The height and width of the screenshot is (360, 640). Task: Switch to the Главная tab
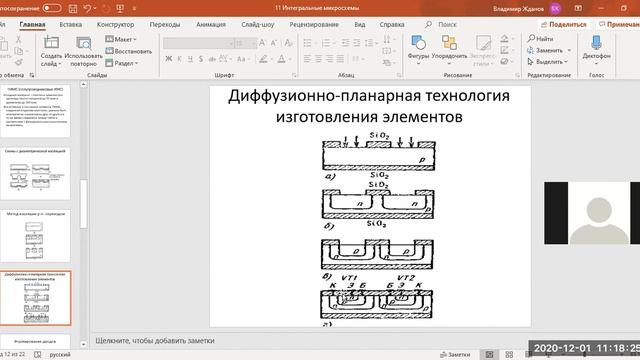(32, 24)
